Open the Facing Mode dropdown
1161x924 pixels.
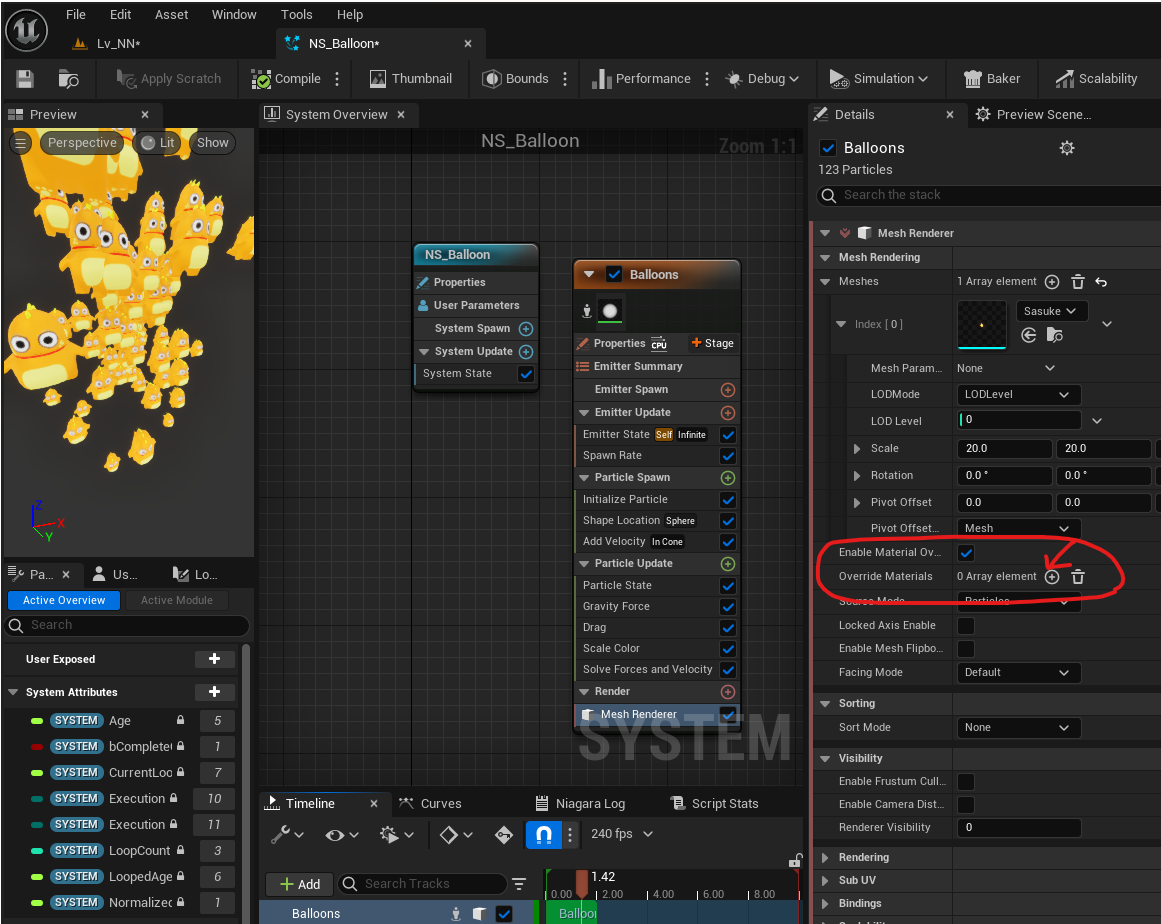point(1018,672)
